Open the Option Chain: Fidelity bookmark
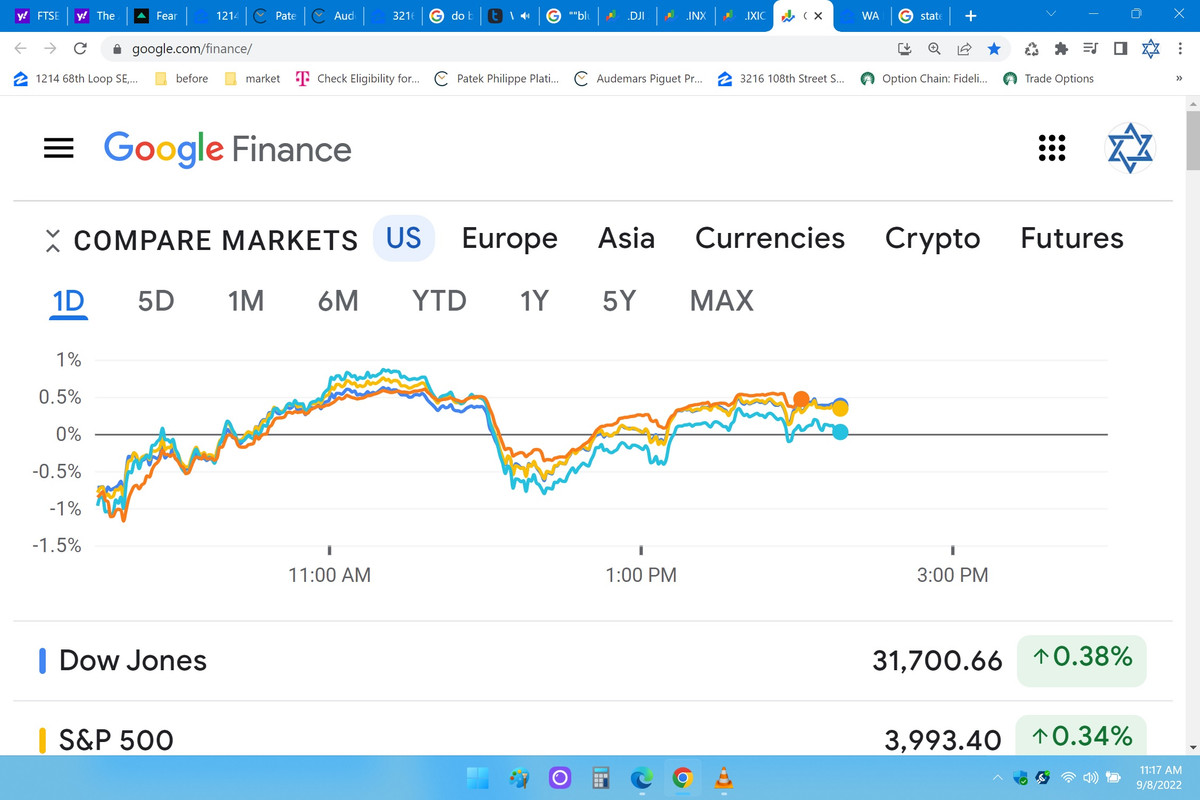 926,79
